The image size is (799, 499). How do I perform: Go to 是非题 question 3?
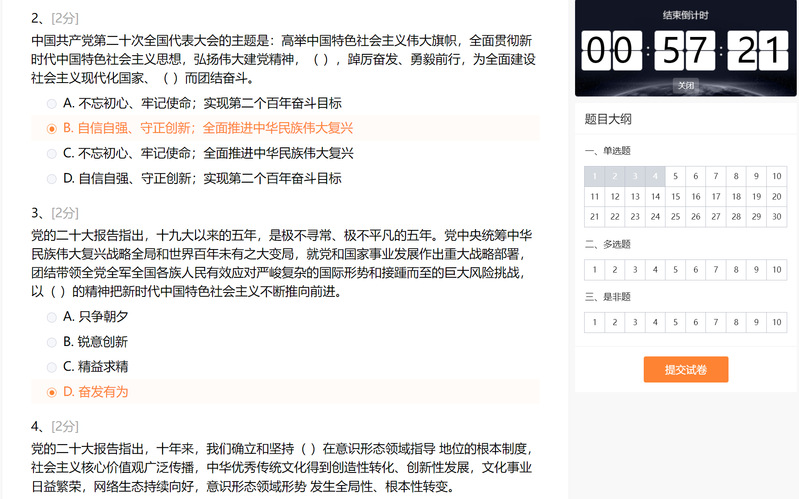(x=635, y=322)
